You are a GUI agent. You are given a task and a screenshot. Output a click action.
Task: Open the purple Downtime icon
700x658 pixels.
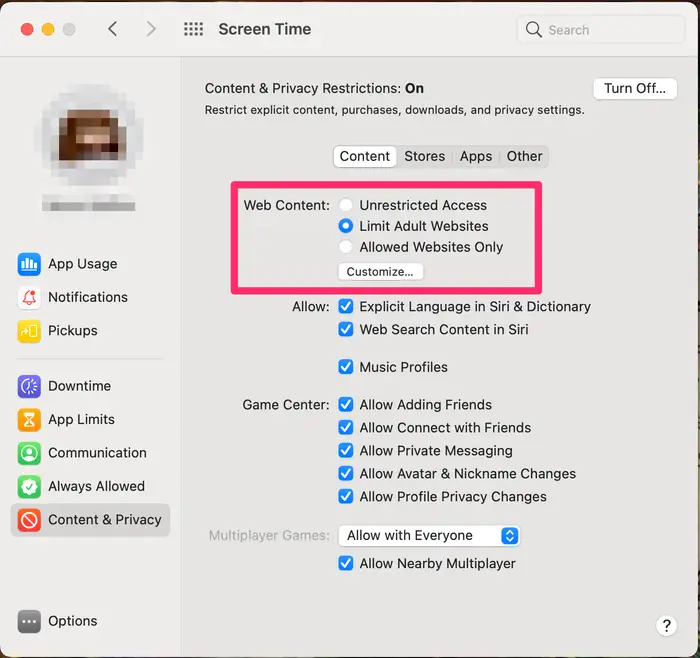[x=29, y=386]
